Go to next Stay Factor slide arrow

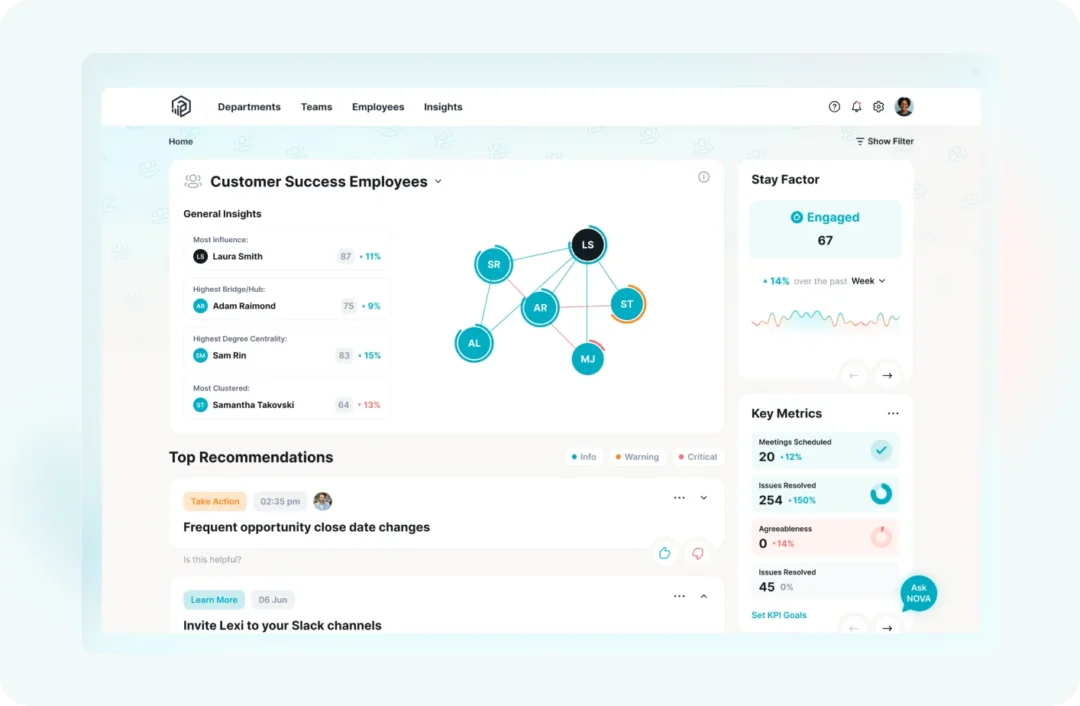[x=887, y=376]
